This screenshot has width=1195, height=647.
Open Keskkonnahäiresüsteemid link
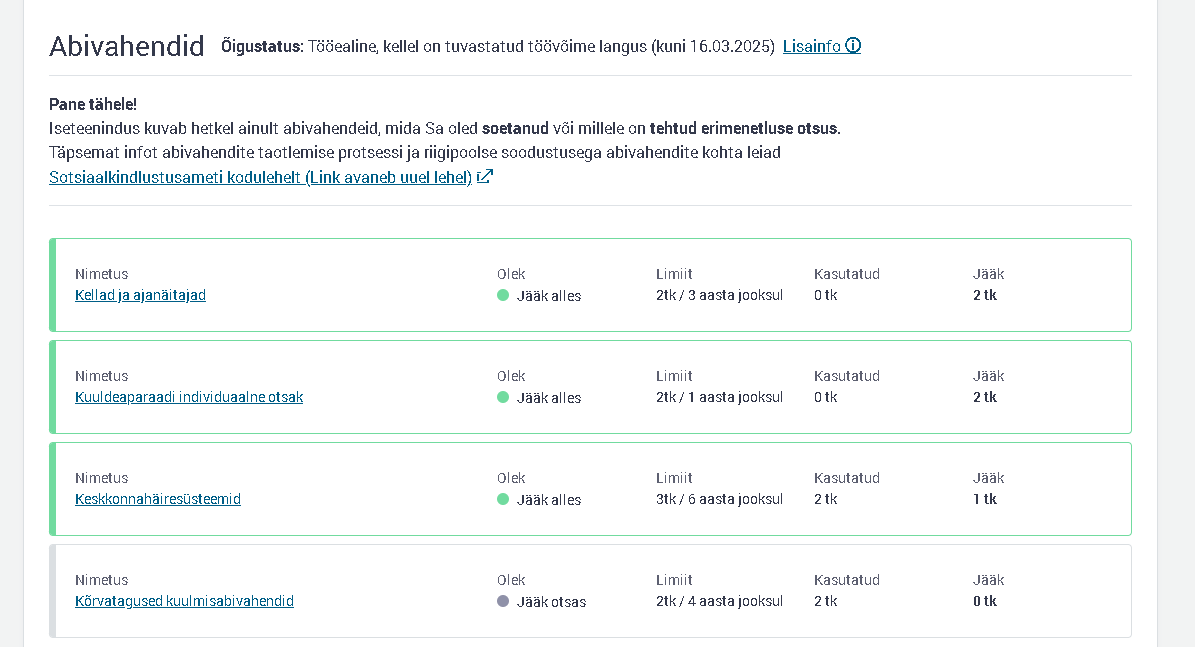(158, 499)
